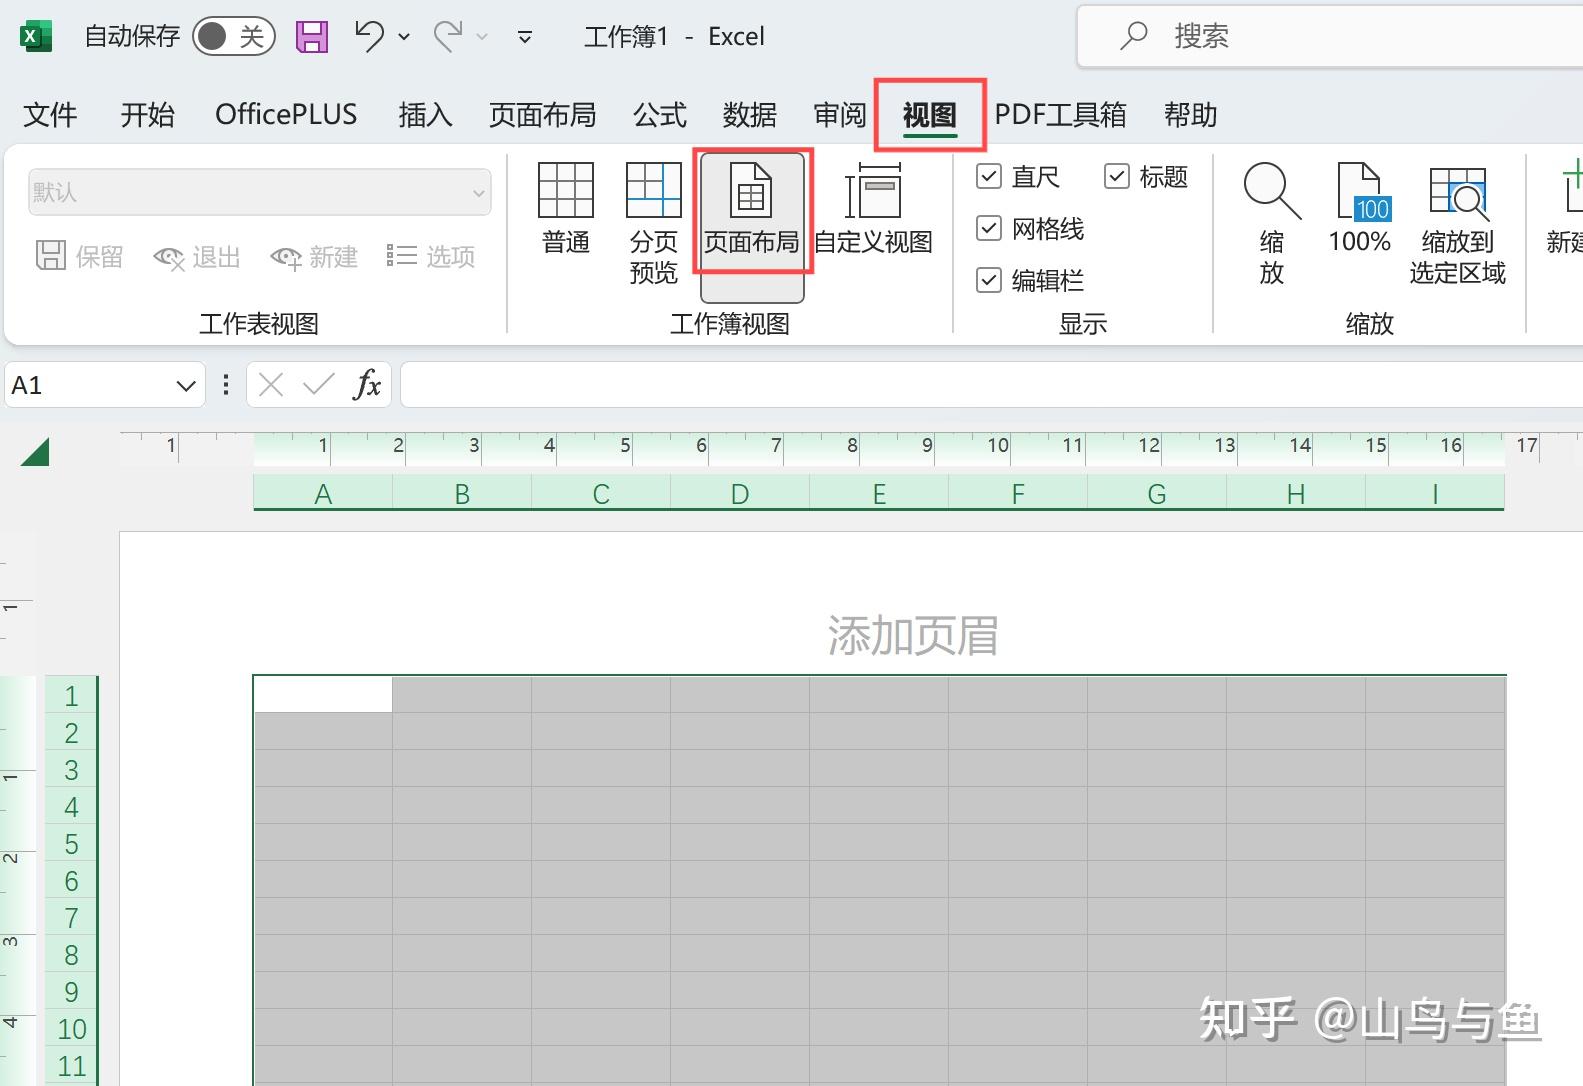Viewport: 1583px width, 1086px height.
Task: Switch to the 页面布局 ribbon tab
Action: tap(543, 115)
